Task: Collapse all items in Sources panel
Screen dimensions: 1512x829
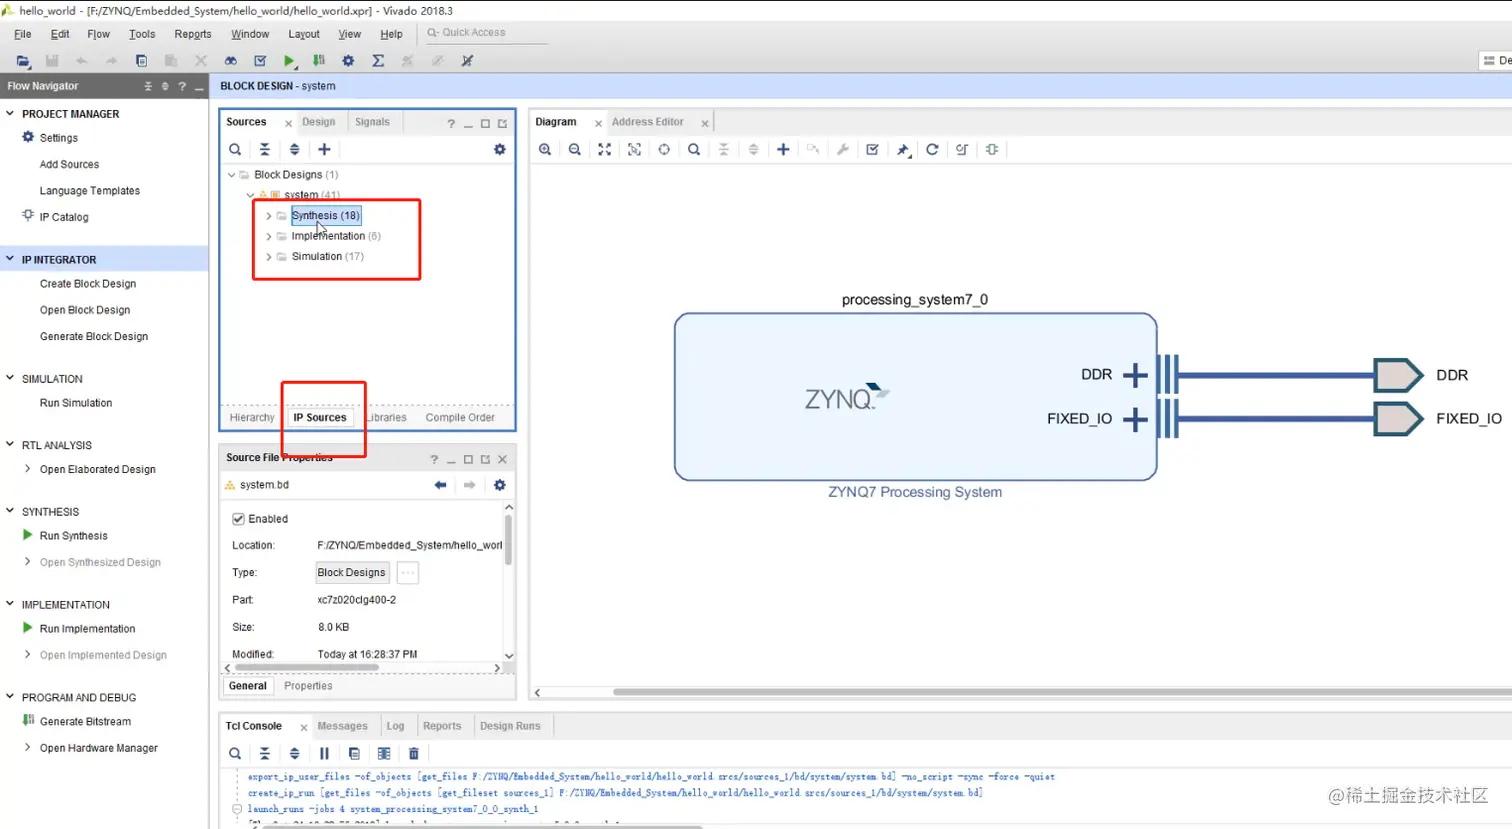Action: pos(264,149)
